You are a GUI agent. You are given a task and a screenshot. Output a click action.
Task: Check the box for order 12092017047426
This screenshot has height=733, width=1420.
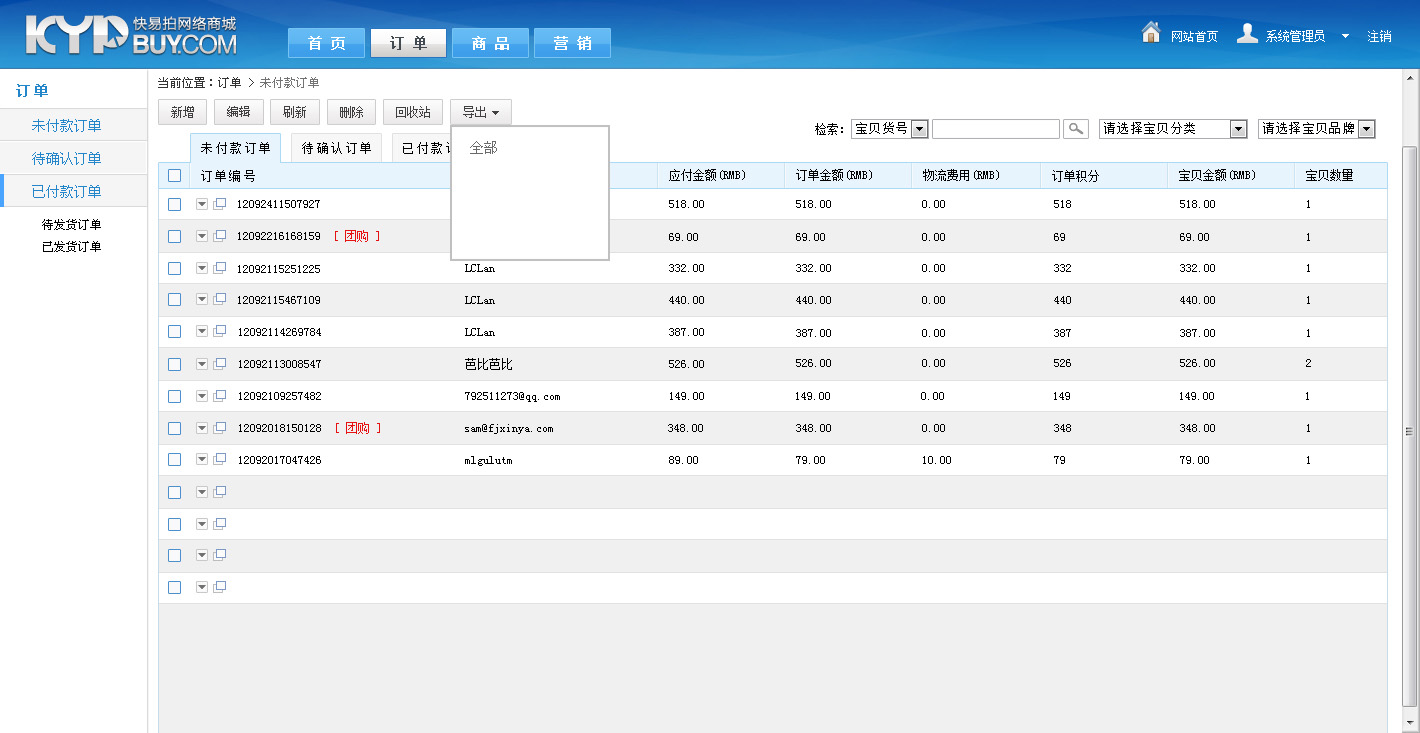tap(175, 459)
